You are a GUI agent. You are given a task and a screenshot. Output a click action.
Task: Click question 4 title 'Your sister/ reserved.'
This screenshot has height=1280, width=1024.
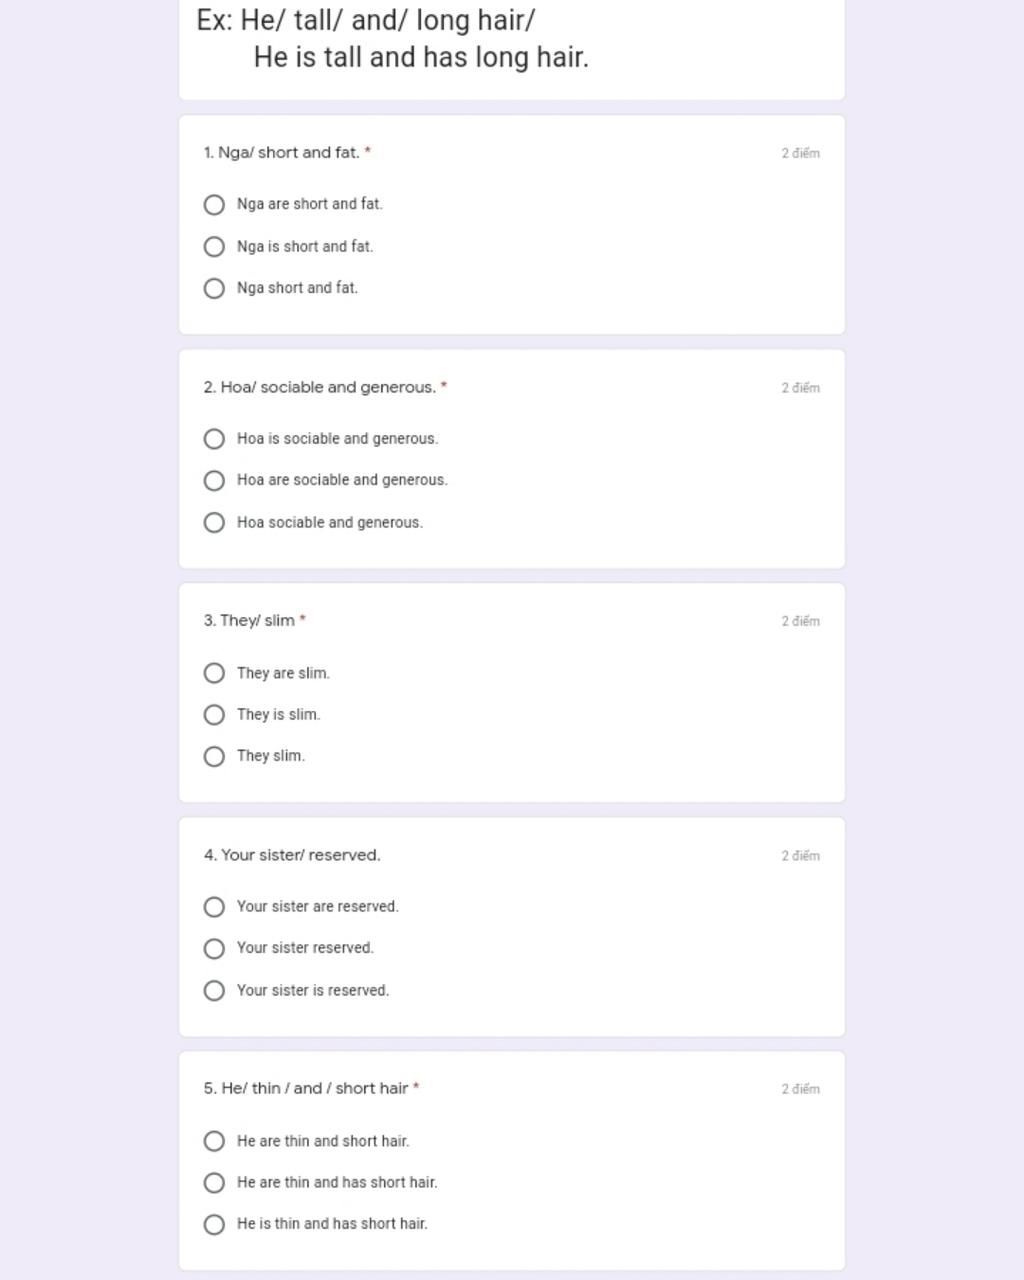pyautogui.click(x=292, y=855)
